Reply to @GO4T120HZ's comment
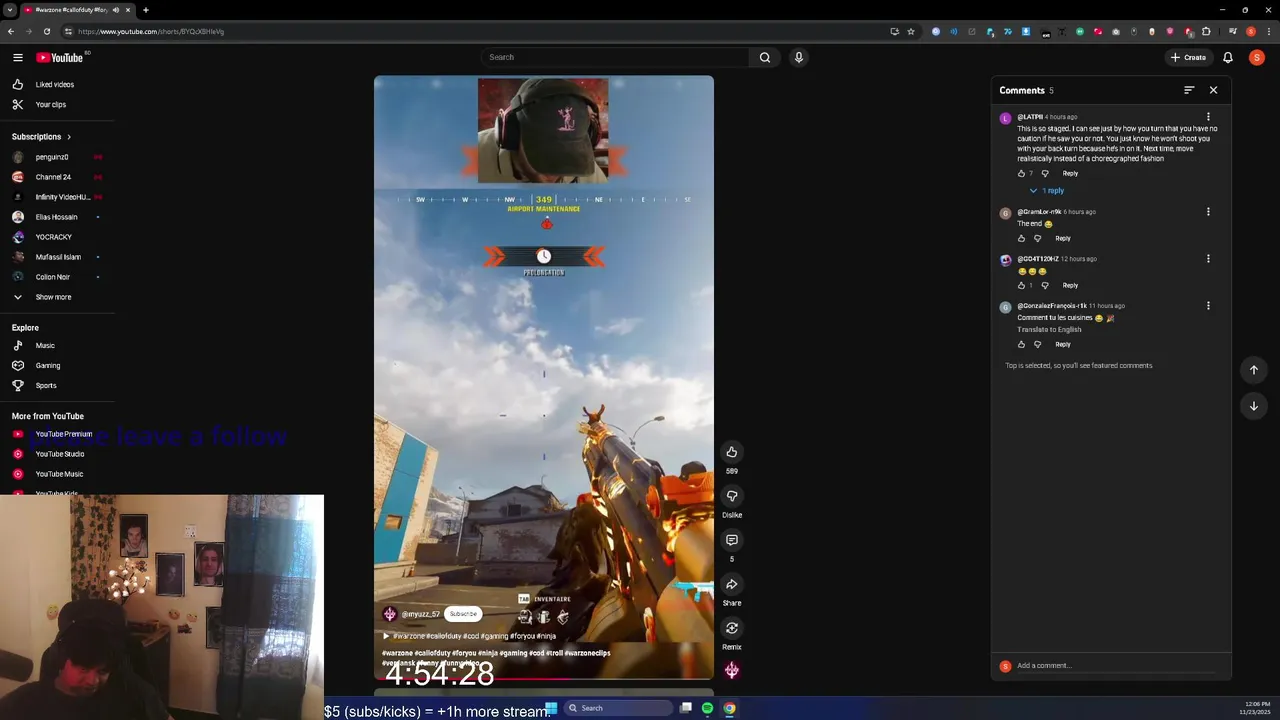This screenshot has height=720, width=1280. [1070, 285]
